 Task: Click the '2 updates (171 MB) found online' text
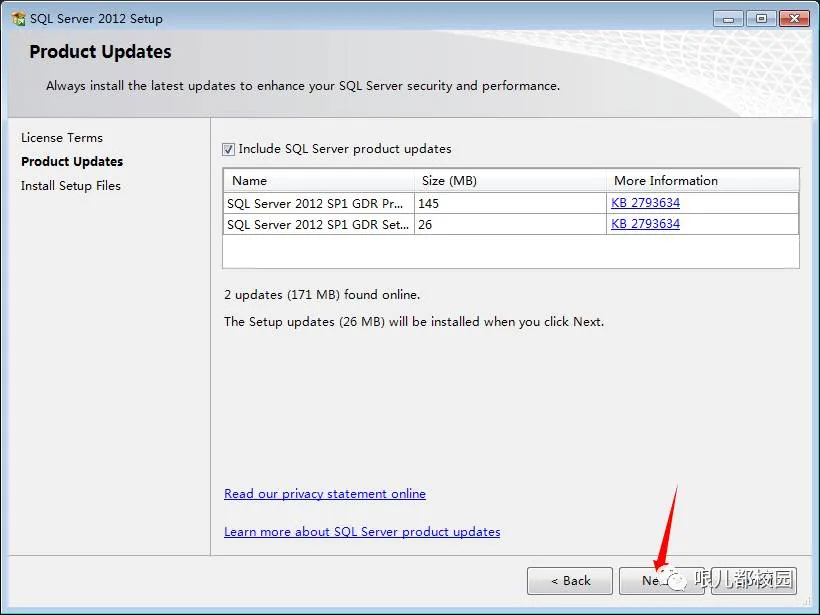click(x=322, y=295)
